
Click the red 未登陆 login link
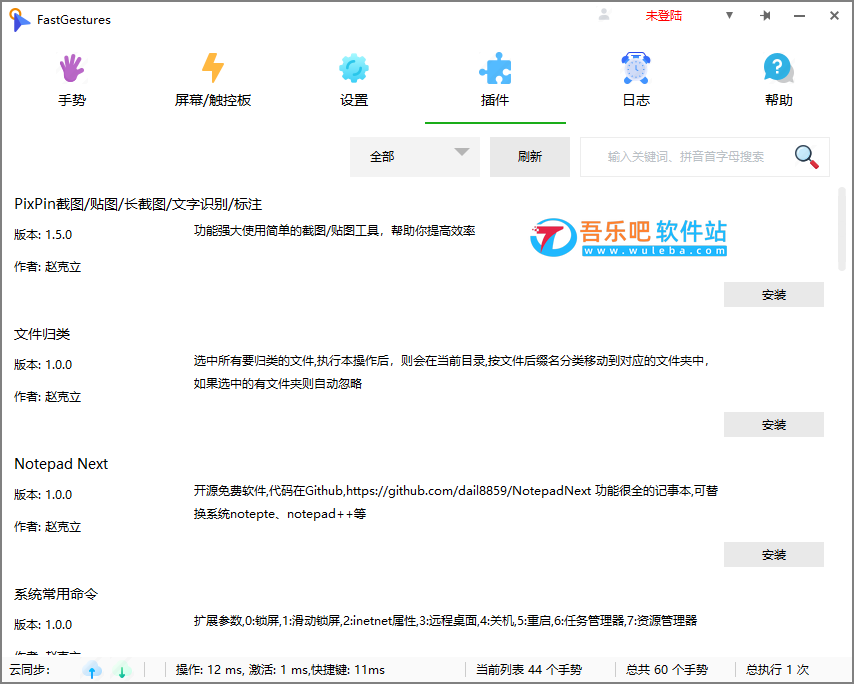(663, 16)
